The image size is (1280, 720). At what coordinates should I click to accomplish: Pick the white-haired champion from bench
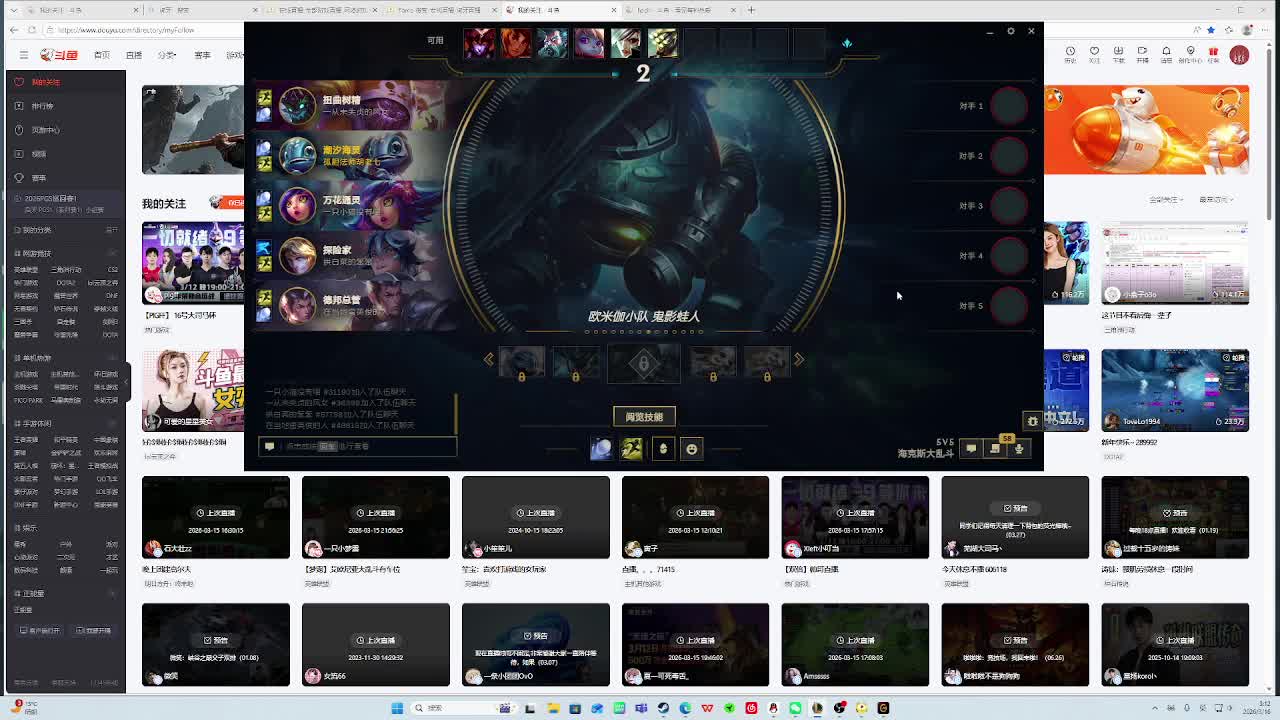[625, 43]
